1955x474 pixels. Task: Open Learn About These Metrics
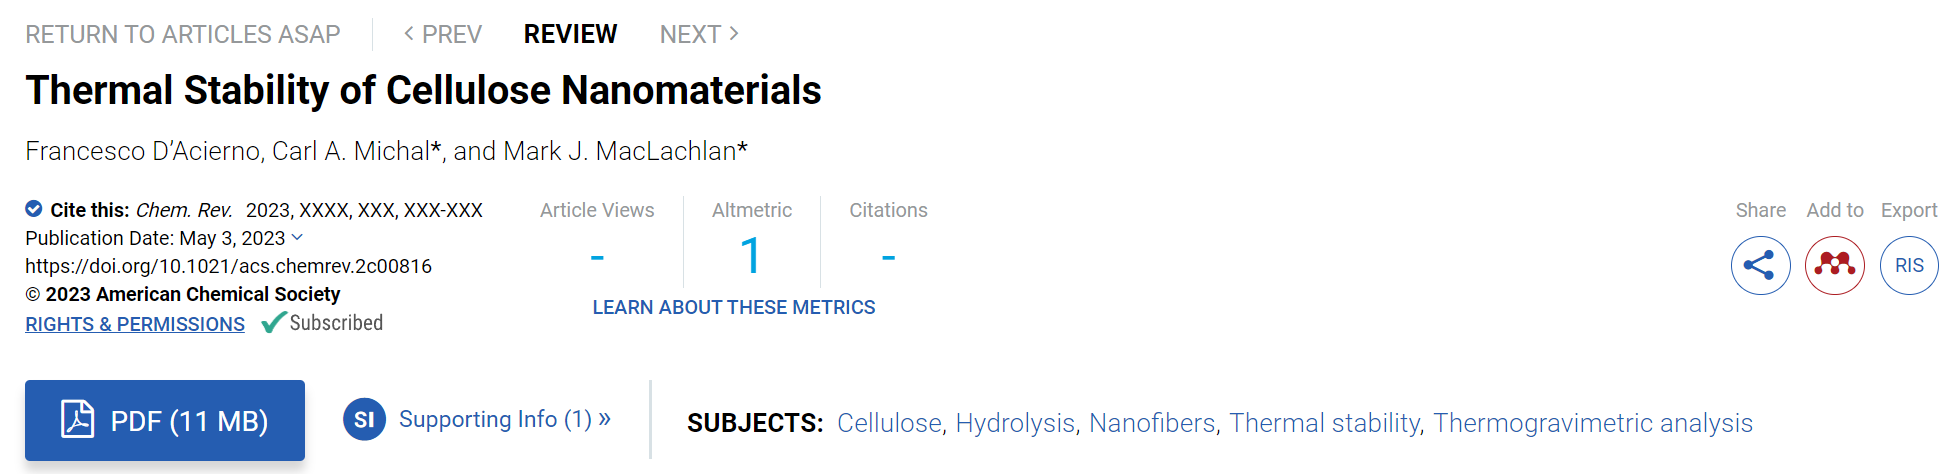[734, 307]
